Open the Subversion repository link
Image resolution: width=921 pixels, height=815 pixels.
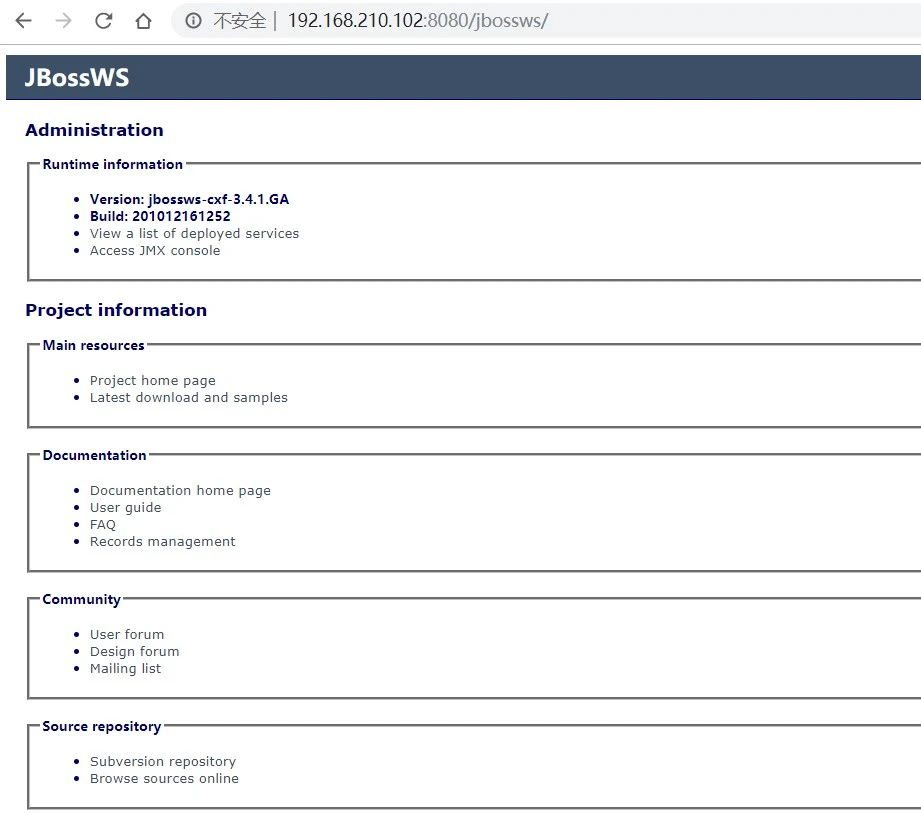(x=163, y=761)
